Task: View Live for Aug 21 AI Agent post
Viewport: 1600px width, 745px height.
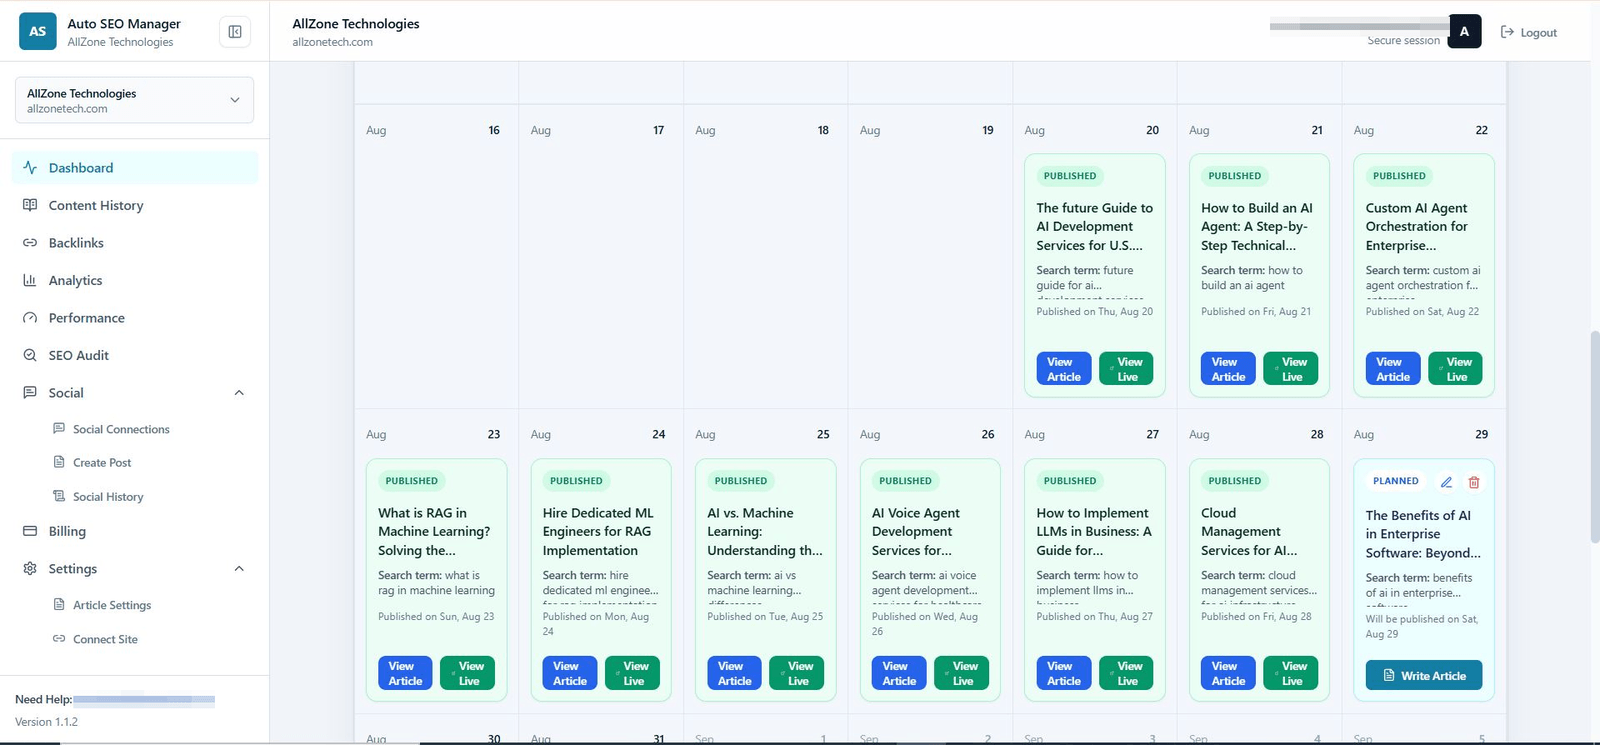Action: [1291, 369]
